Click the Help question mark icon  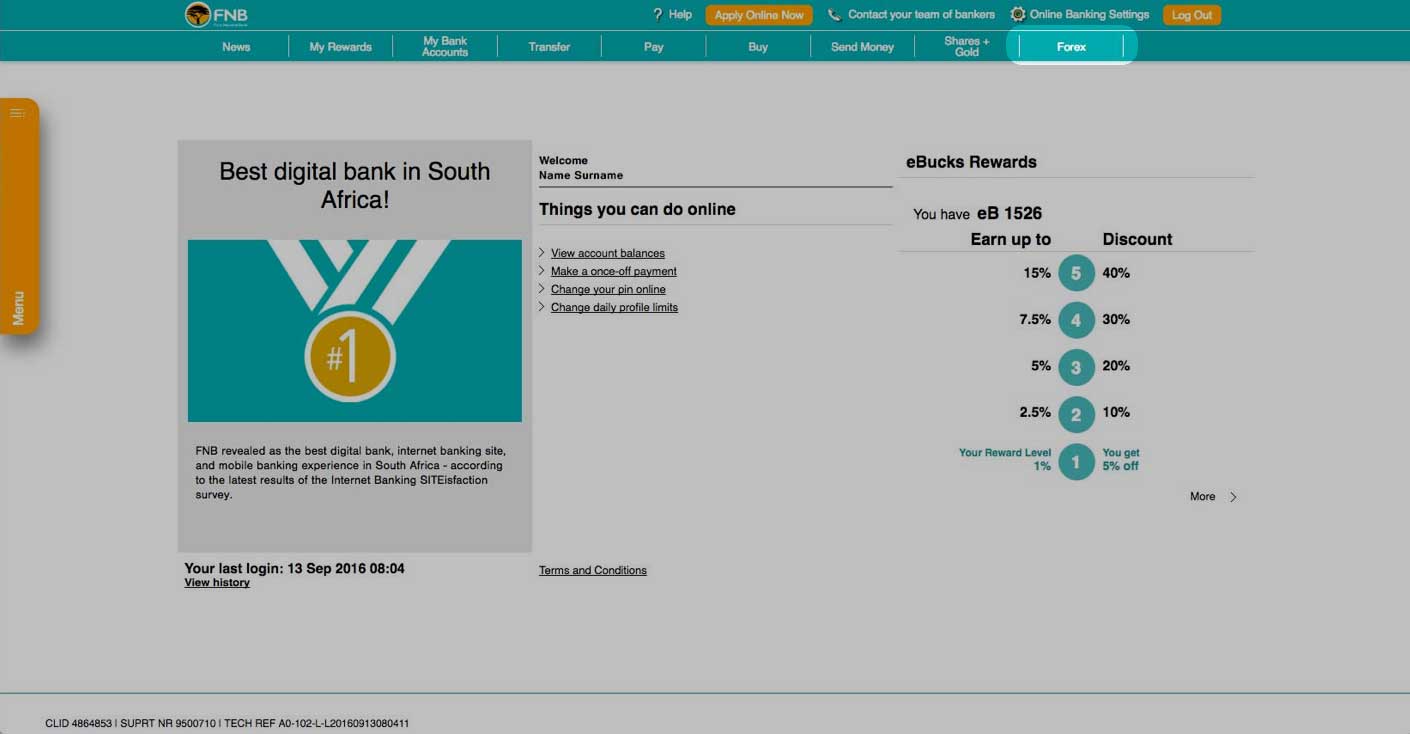point(657,14)
